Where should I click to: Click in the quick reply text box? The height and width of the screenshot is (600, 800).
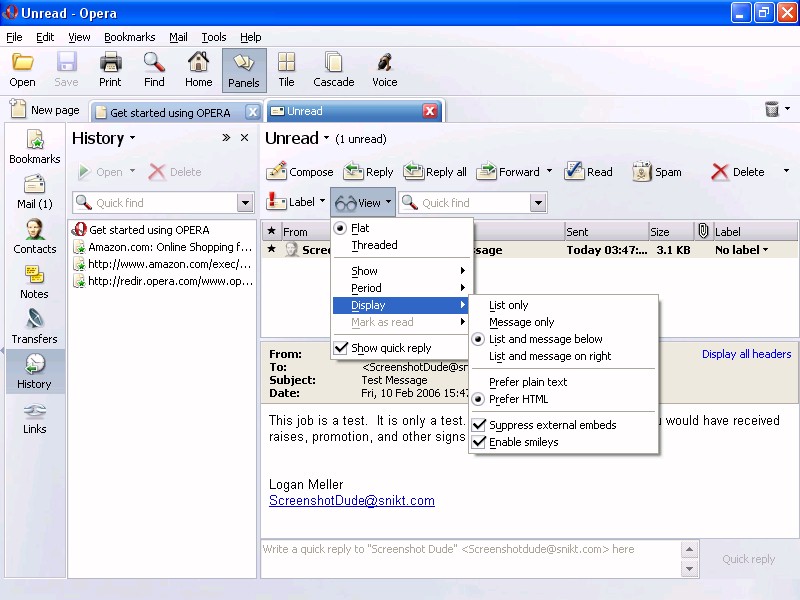[471, 559]
